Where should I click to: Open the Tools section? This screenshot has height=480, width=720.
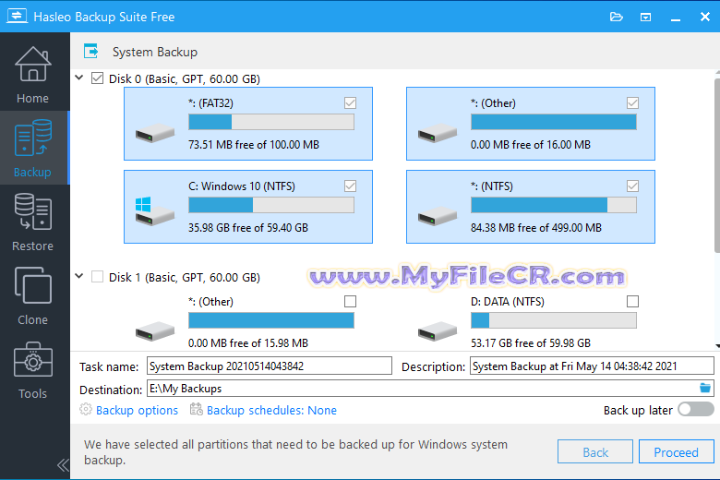[33, 370]
